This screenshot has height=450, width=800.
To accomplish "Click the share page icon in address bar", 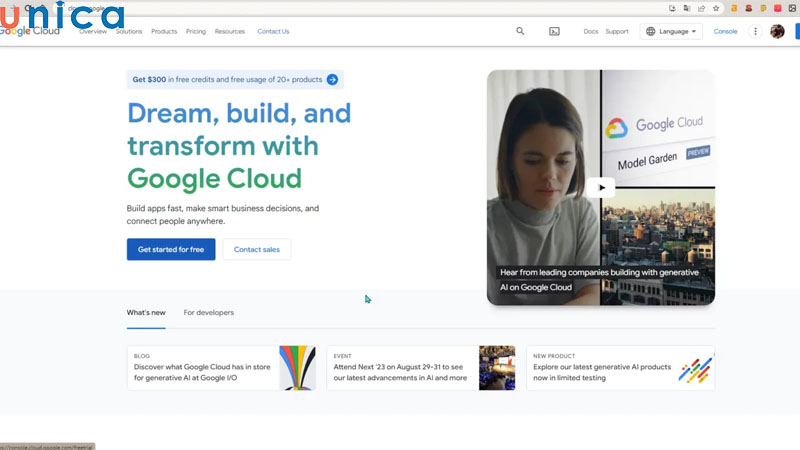I will pyautogui.click(x=702, y=8).
